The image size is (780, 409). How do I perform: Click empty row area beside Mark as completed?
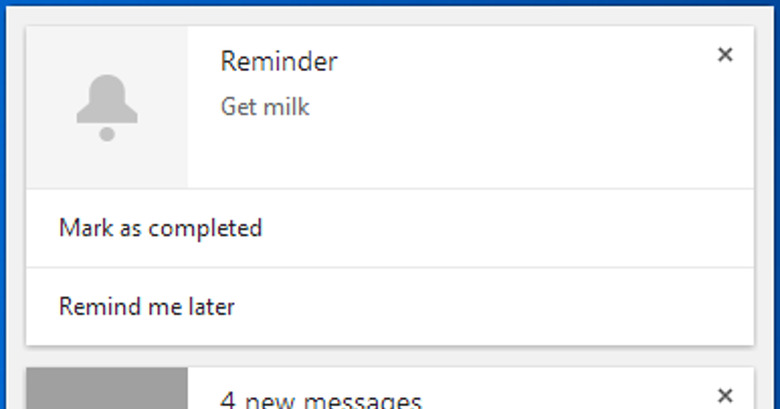[507, 228]
